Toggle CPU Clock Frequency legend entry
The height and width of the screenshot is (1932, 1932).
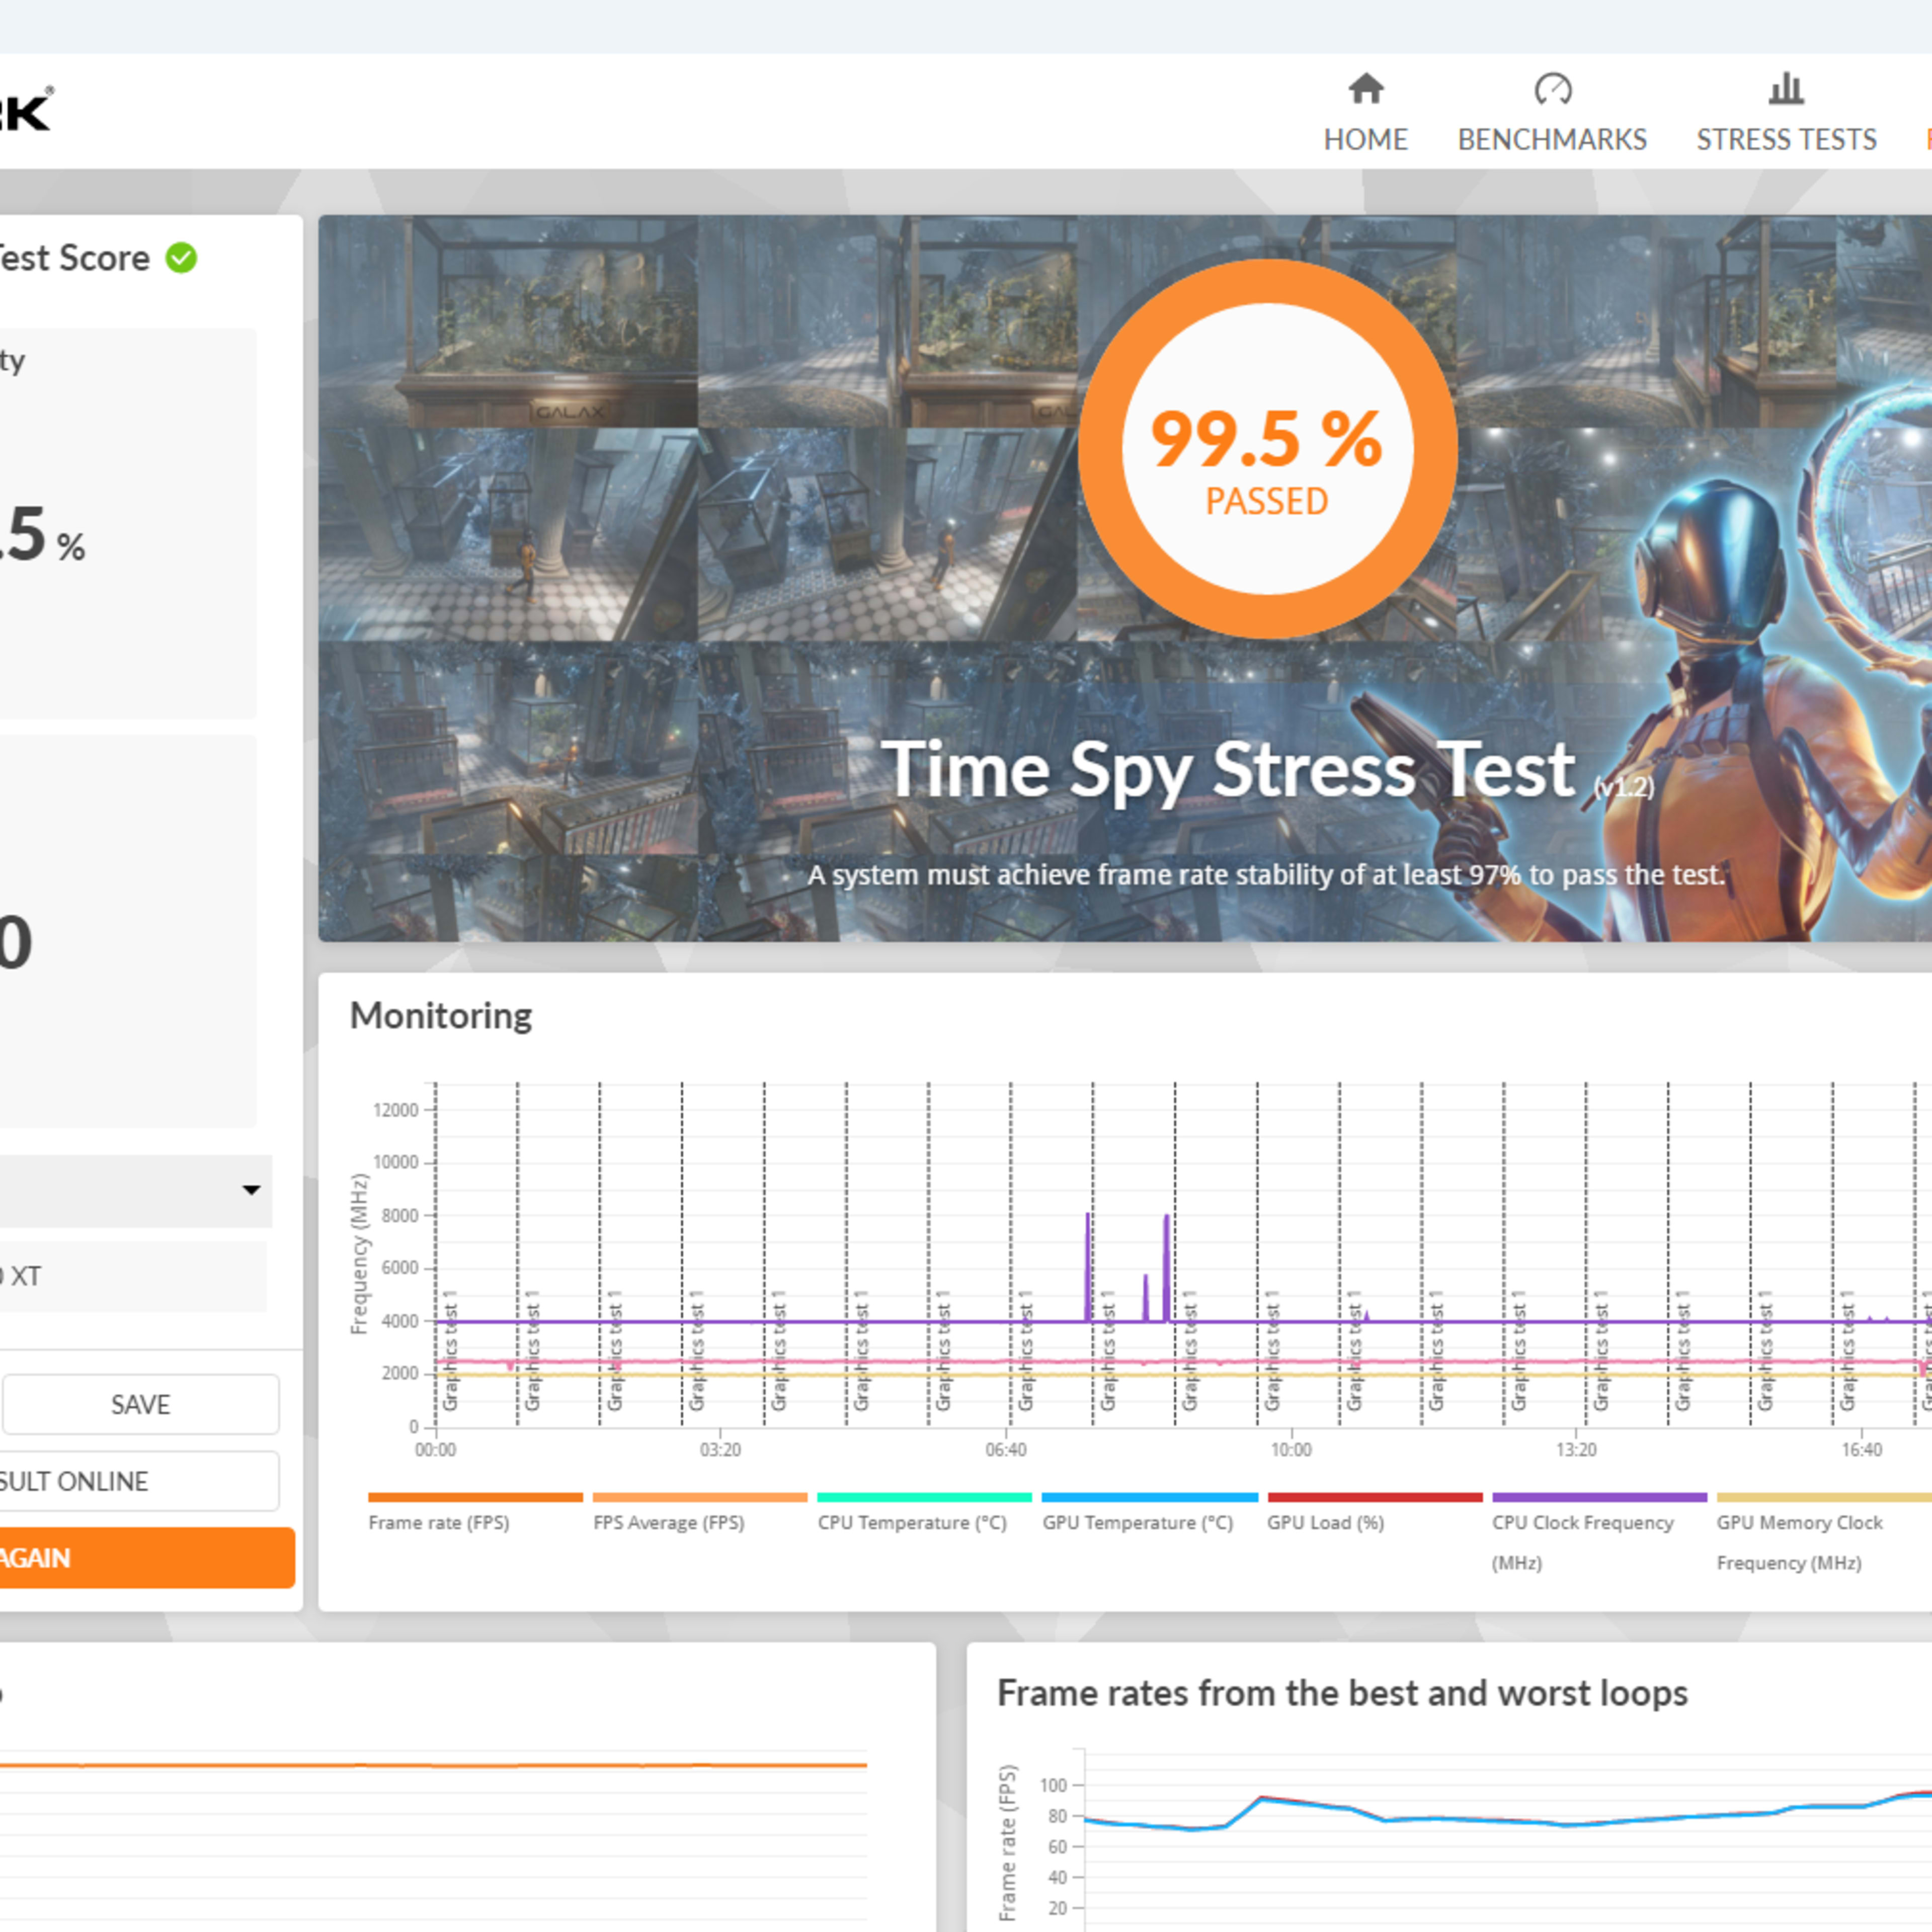(1599, 1533)
